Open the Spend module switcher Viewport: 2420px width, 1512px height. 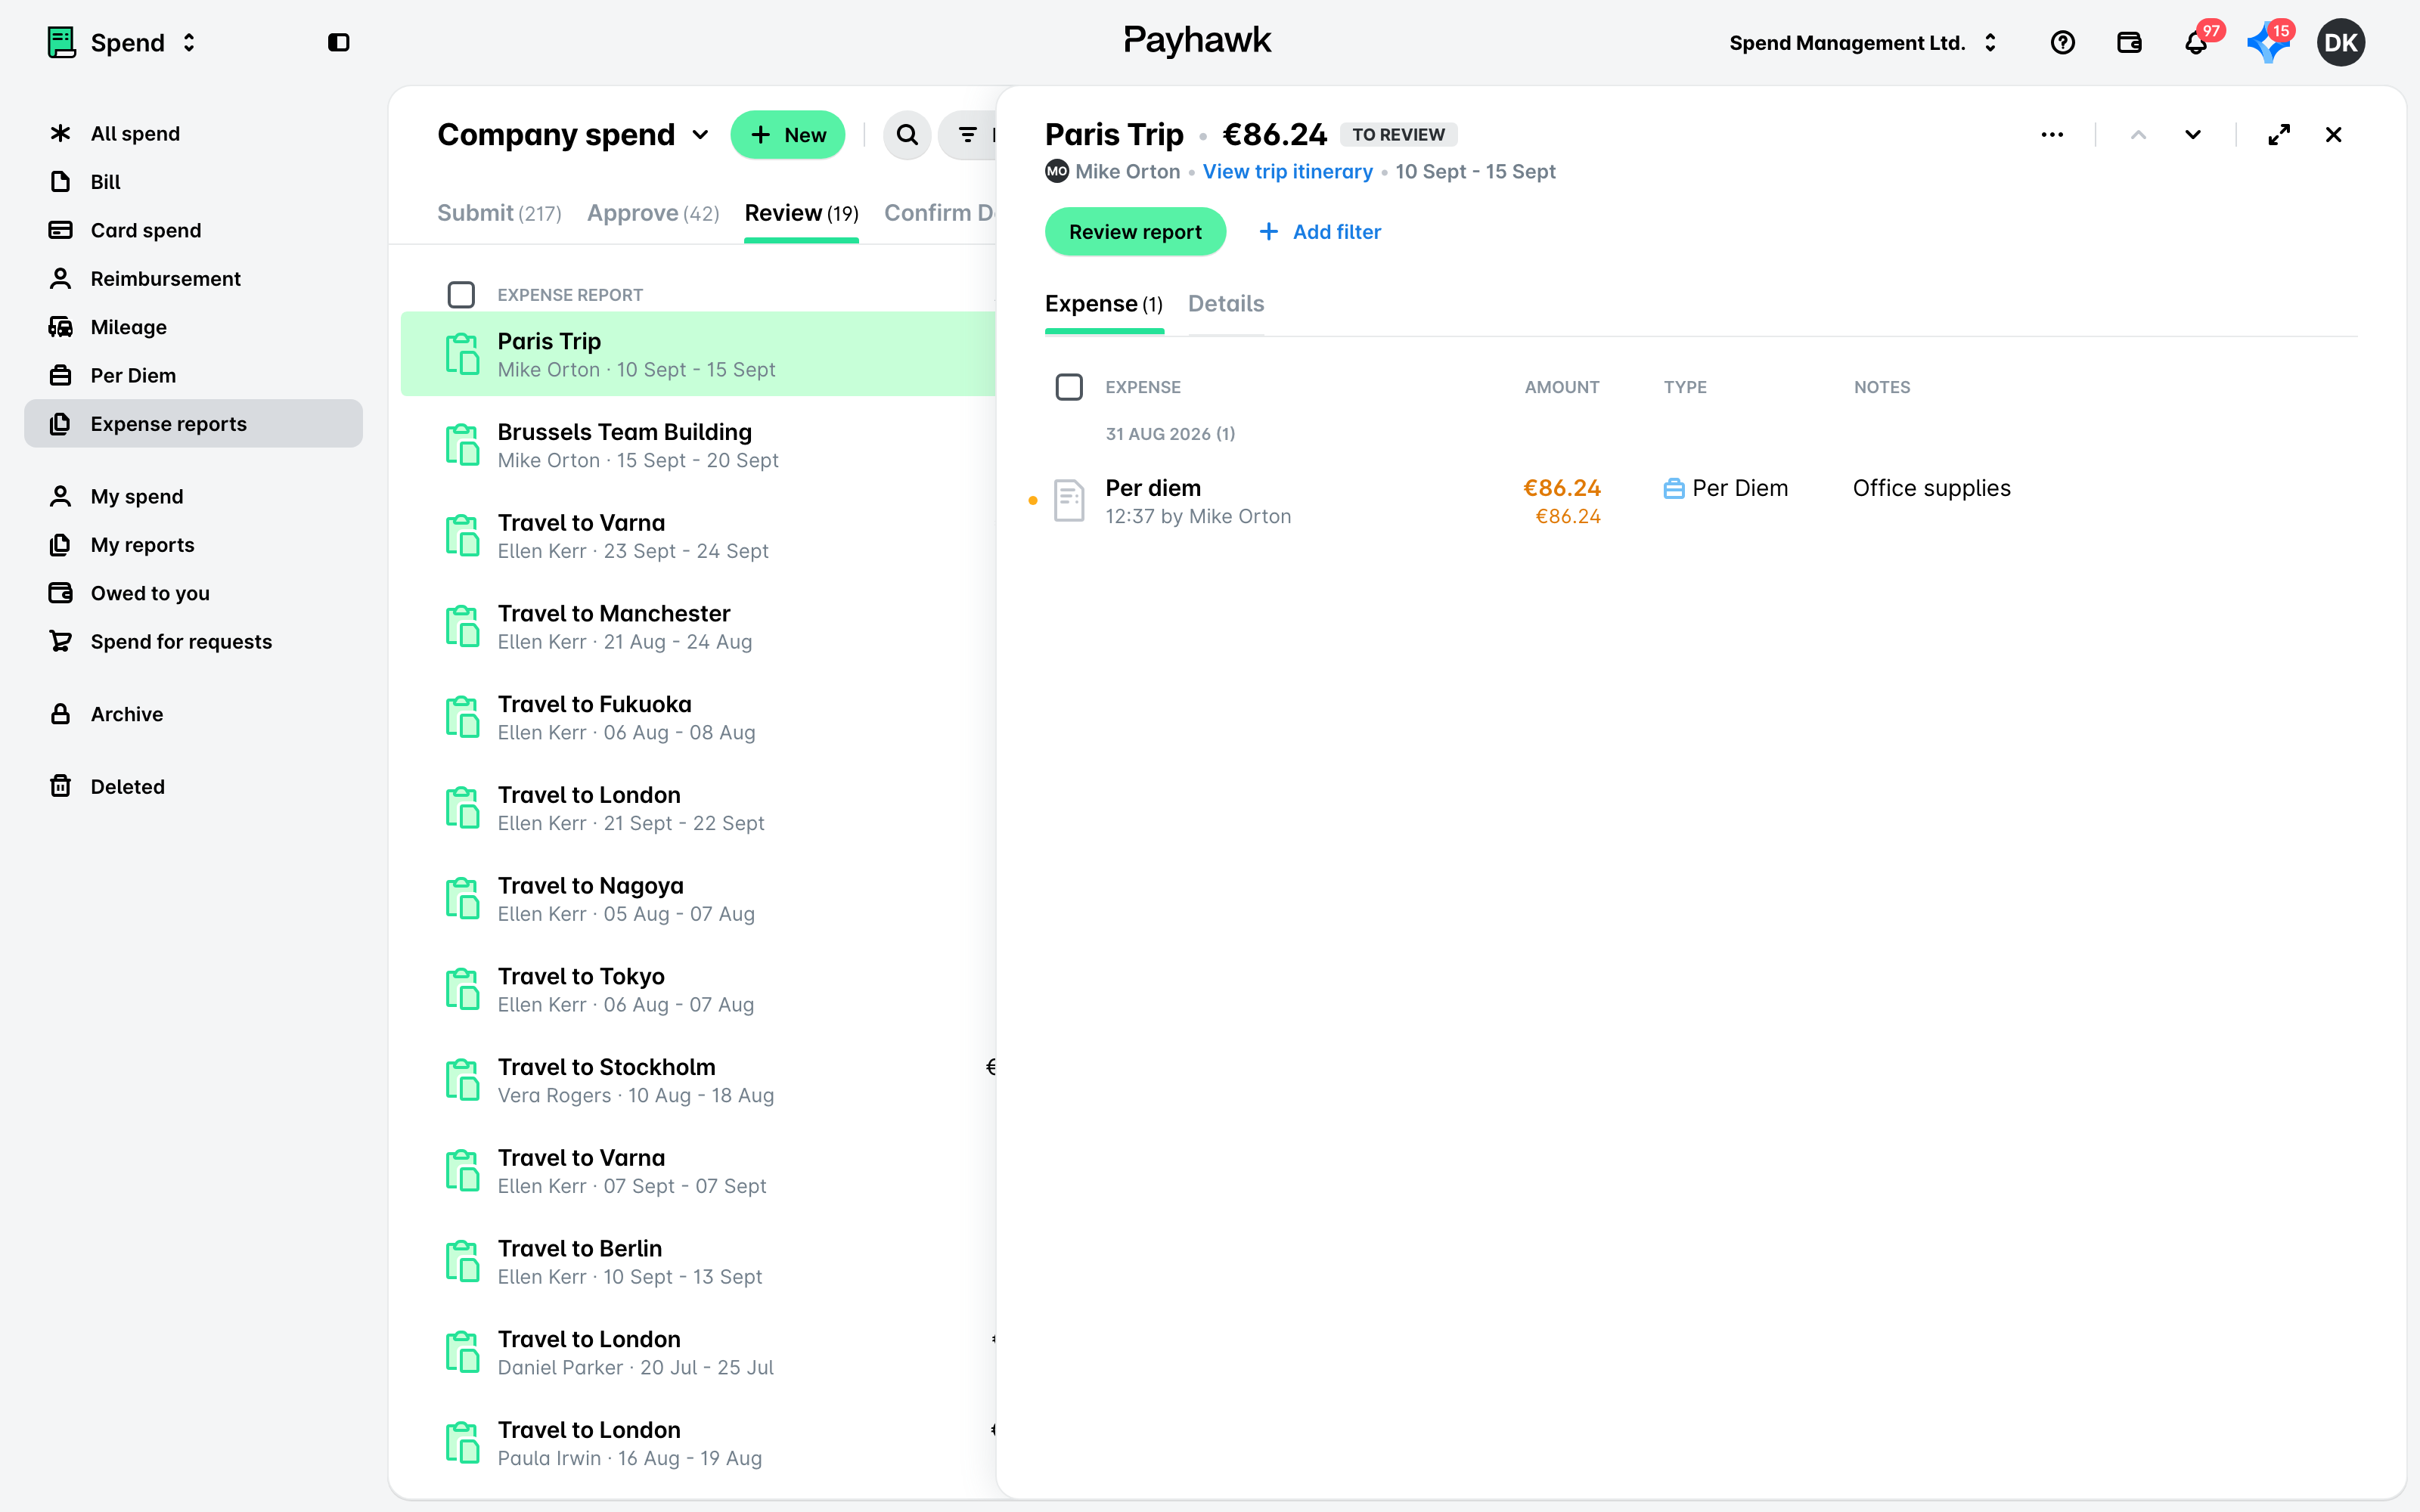[122, 42]
